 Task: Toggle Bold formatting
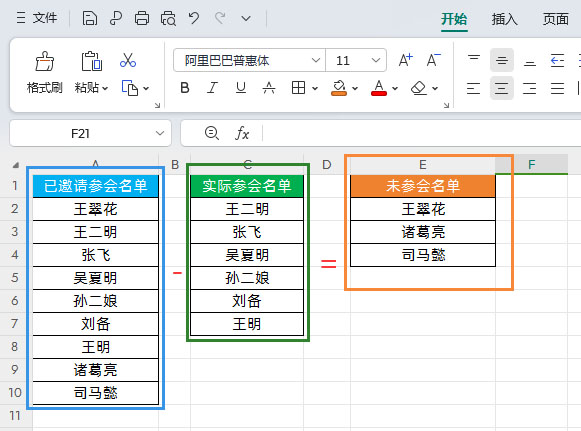point(185,88)
